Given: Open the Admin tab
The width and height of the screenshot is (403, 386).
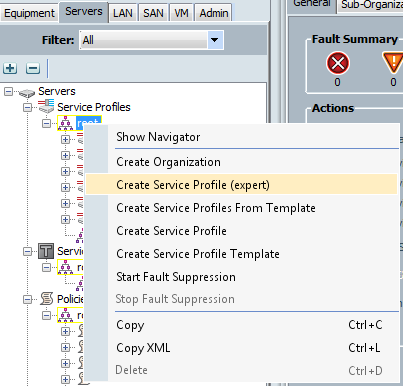Looking at the screenshot, I should (214, 13).
